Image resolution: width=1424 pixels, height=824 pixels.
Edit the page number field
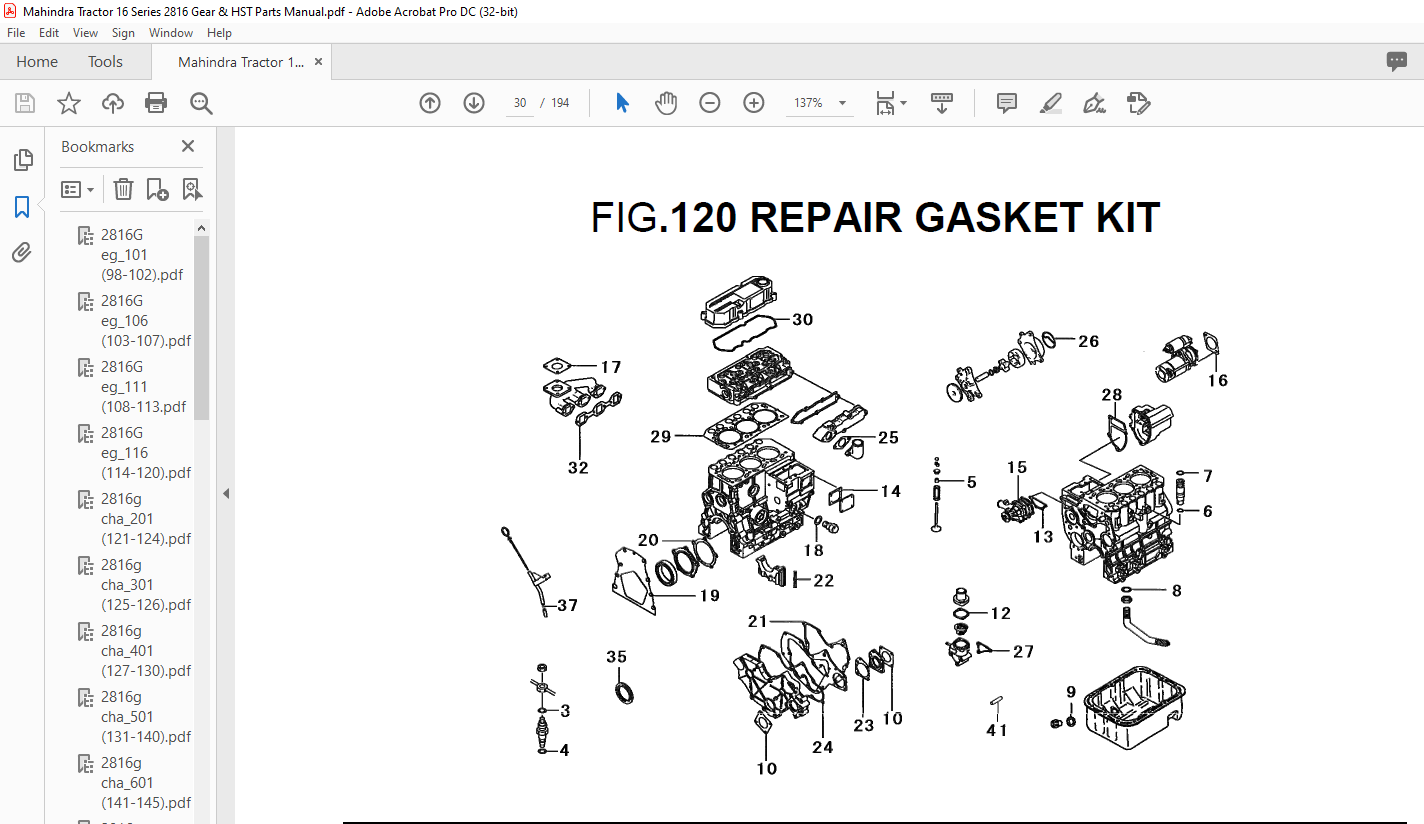click(x=520, y=103)
